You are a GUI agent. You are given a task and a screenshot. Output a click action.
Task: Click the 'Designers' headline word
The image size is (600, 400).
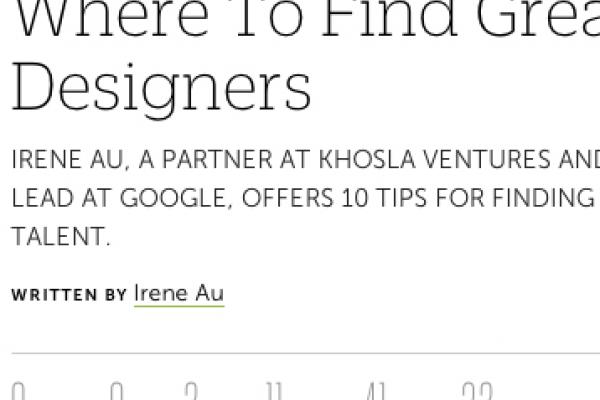[161, 89]
